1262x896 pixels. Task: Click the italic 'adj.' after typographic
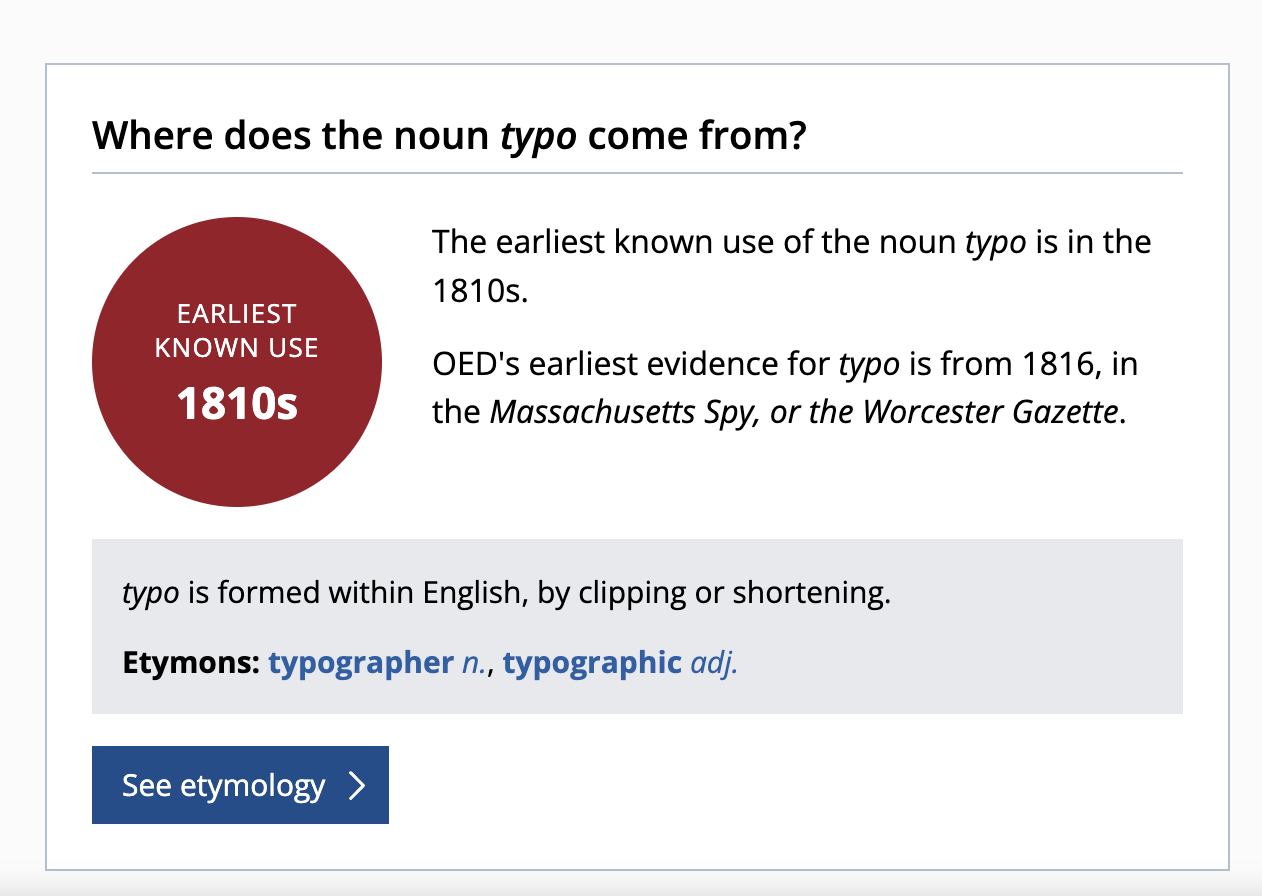coord(714,663)
